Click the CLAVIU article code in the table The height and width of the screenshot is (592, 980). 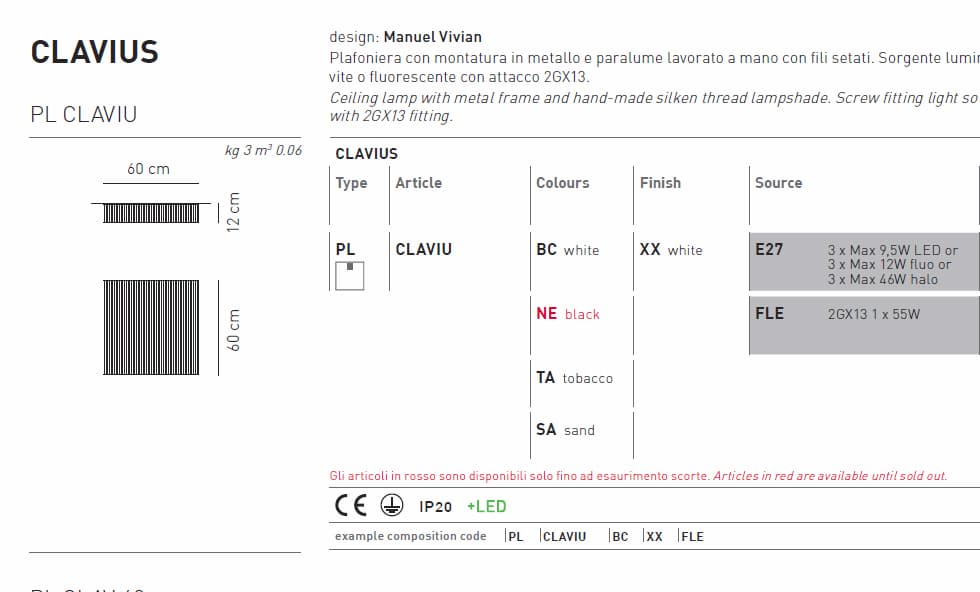point(423,250)
